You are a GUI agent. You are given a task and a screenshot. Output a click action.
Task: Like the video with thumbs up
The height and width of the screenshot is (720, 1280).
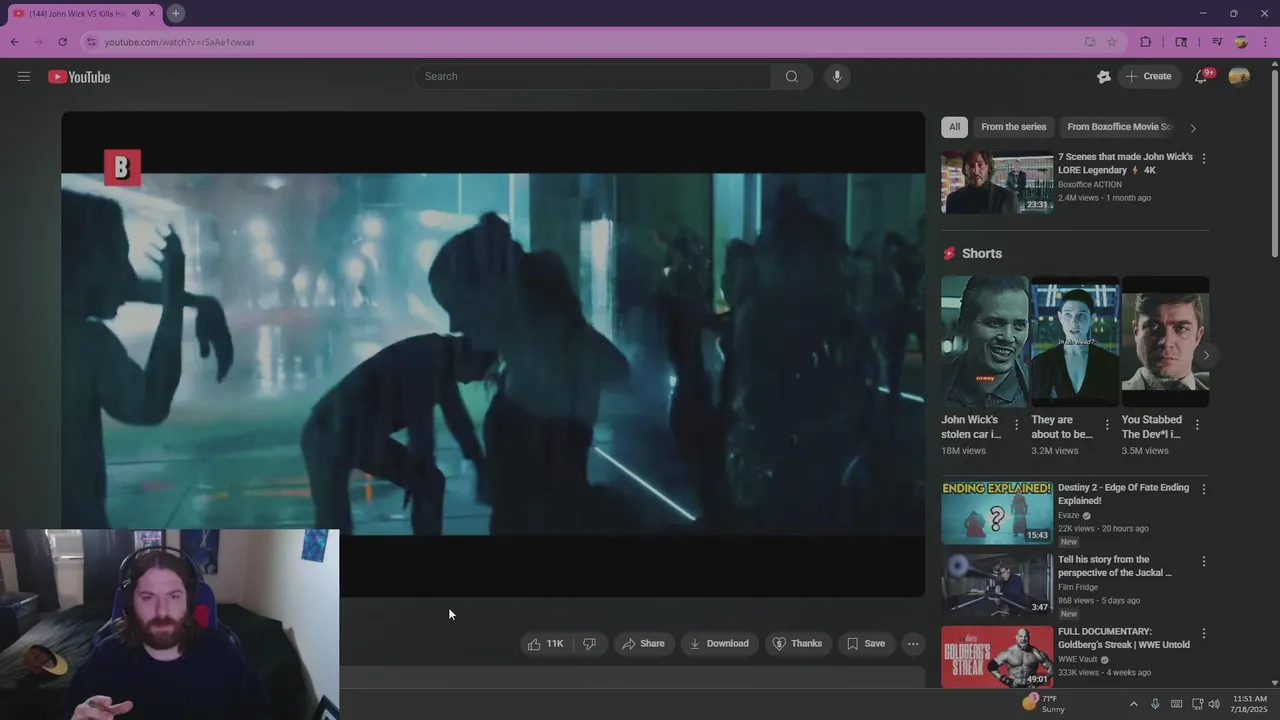pyautogui.click(x=546, y=644)
